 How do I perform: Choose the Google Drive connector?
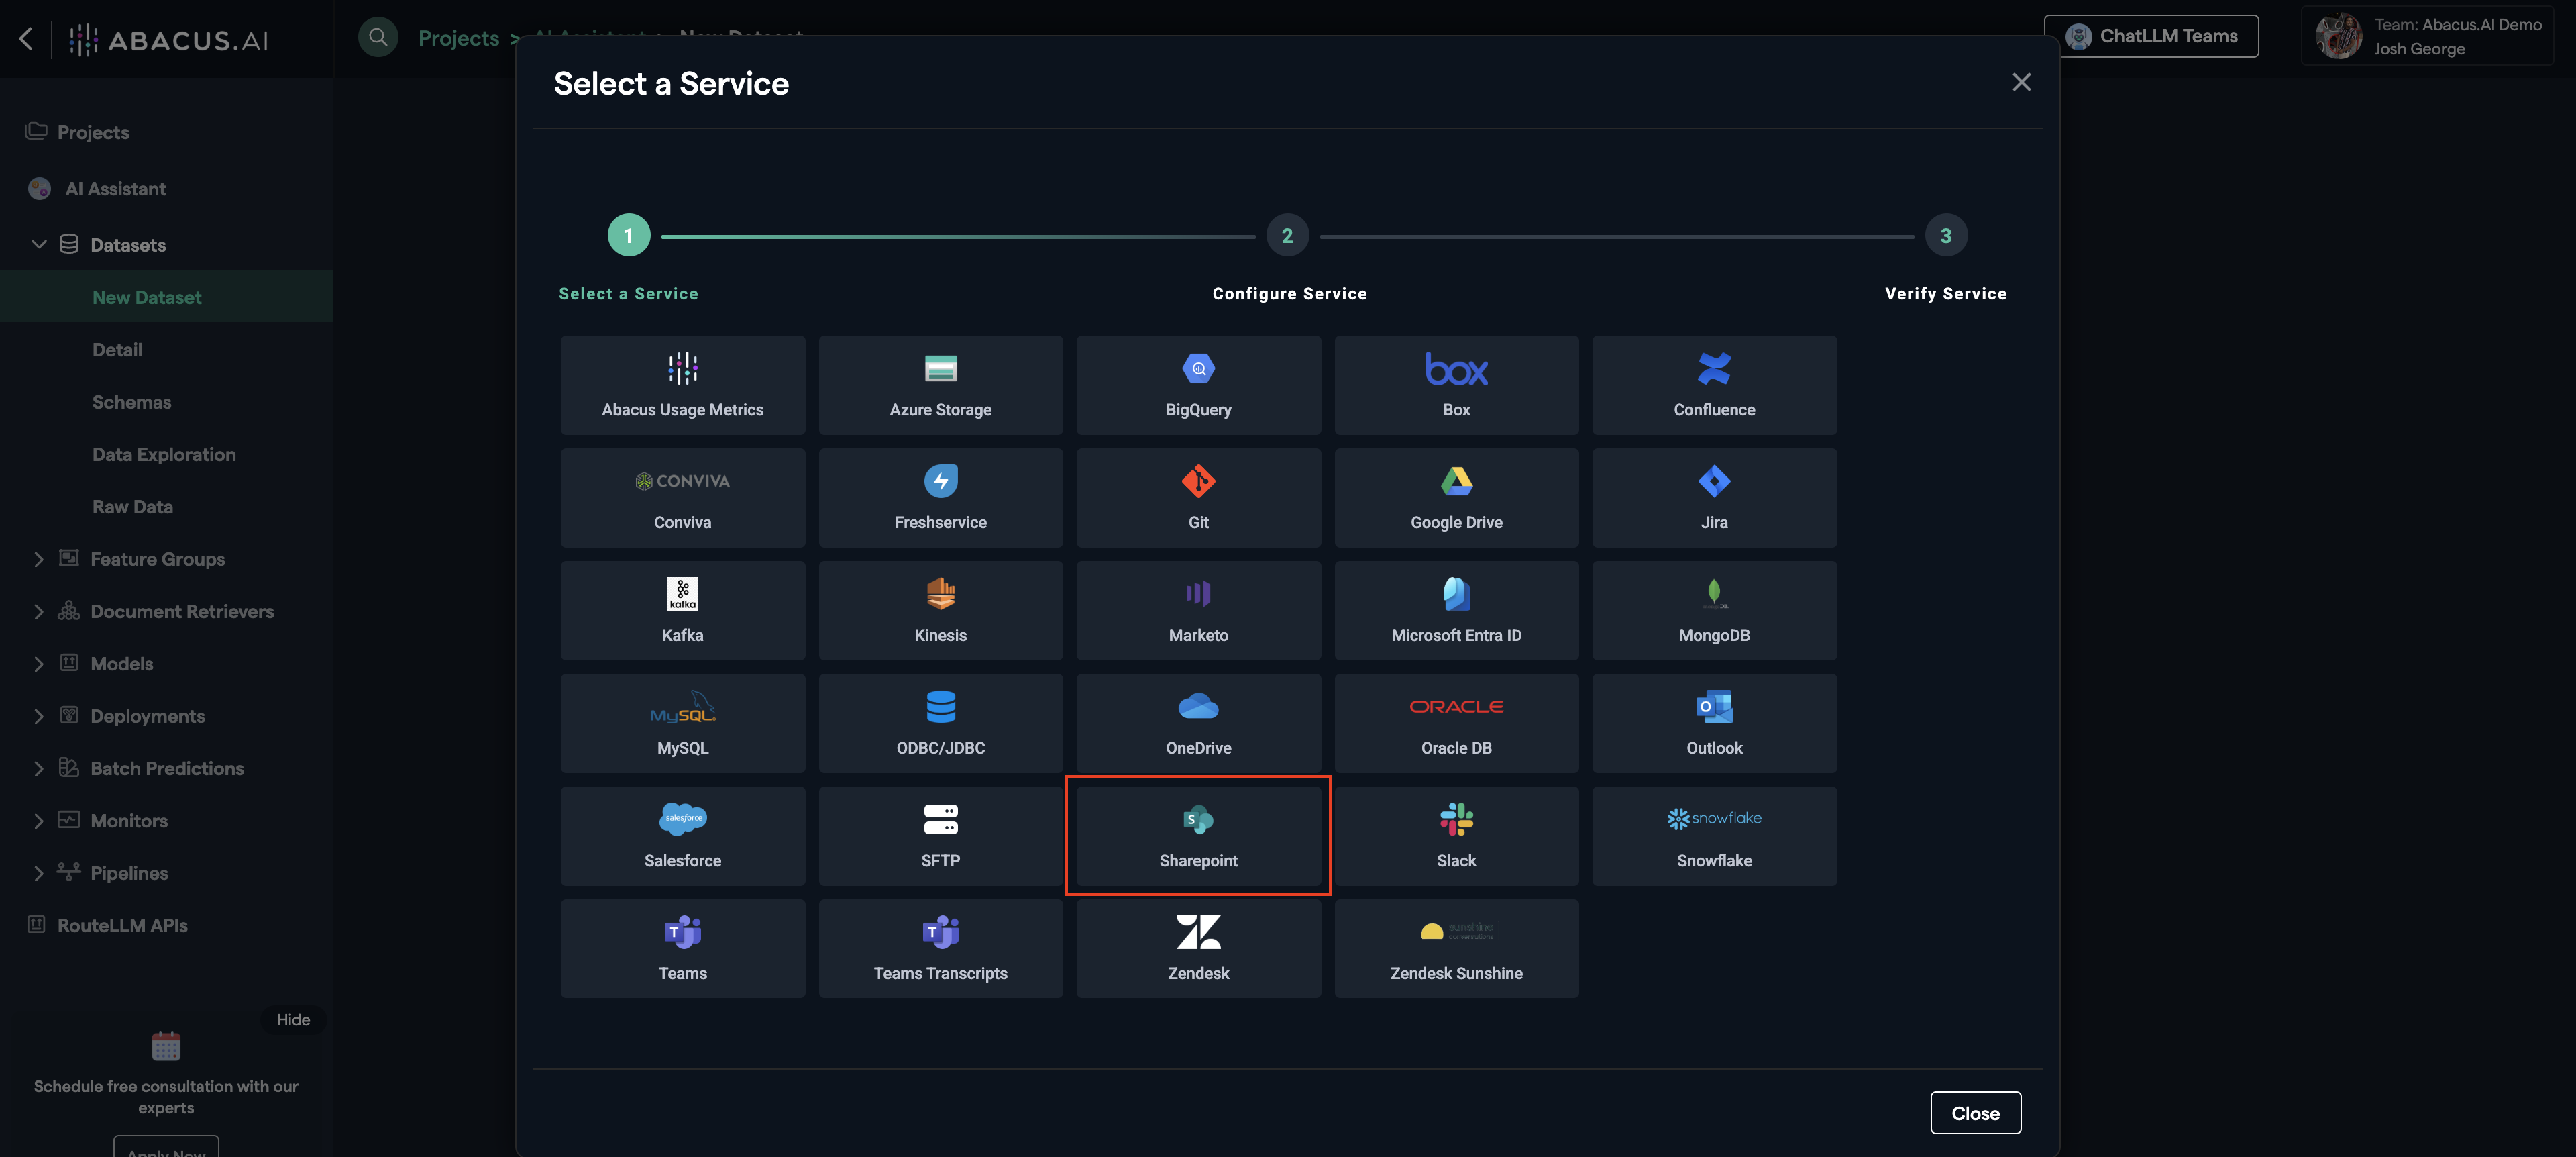[1456, 497]
